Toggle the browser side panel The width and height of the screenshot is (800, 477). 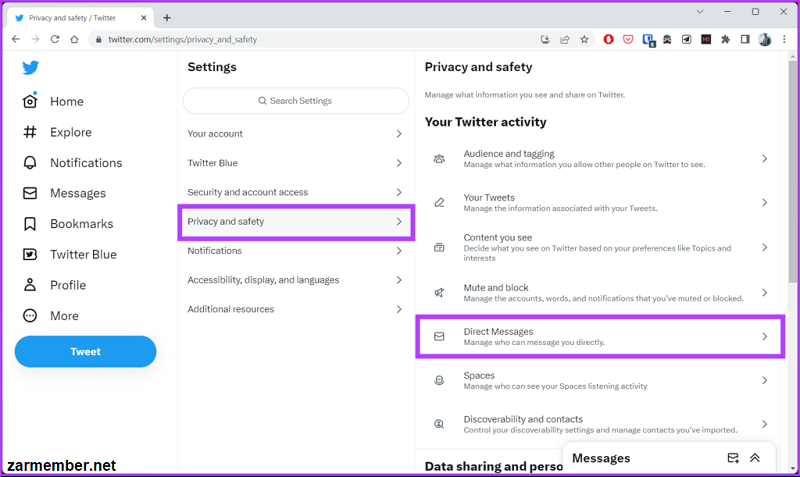click(745, 39)
